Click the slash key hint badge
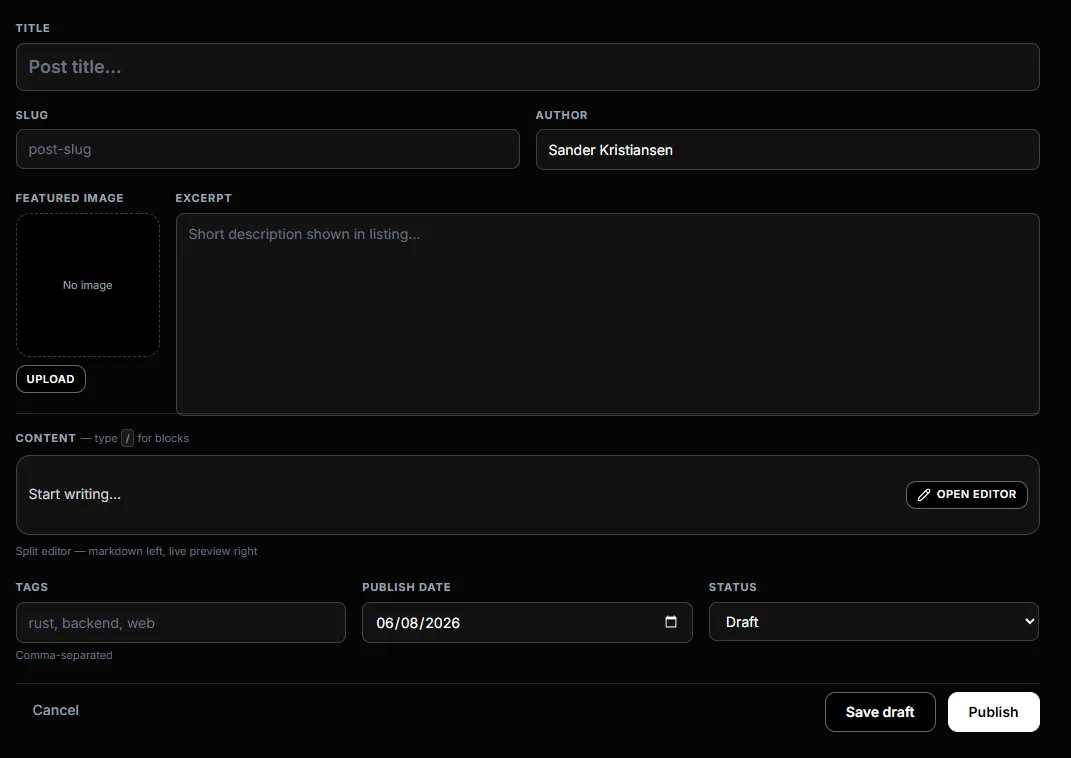Viewport: 1071px width, 758px height. (x=128, y=438)
